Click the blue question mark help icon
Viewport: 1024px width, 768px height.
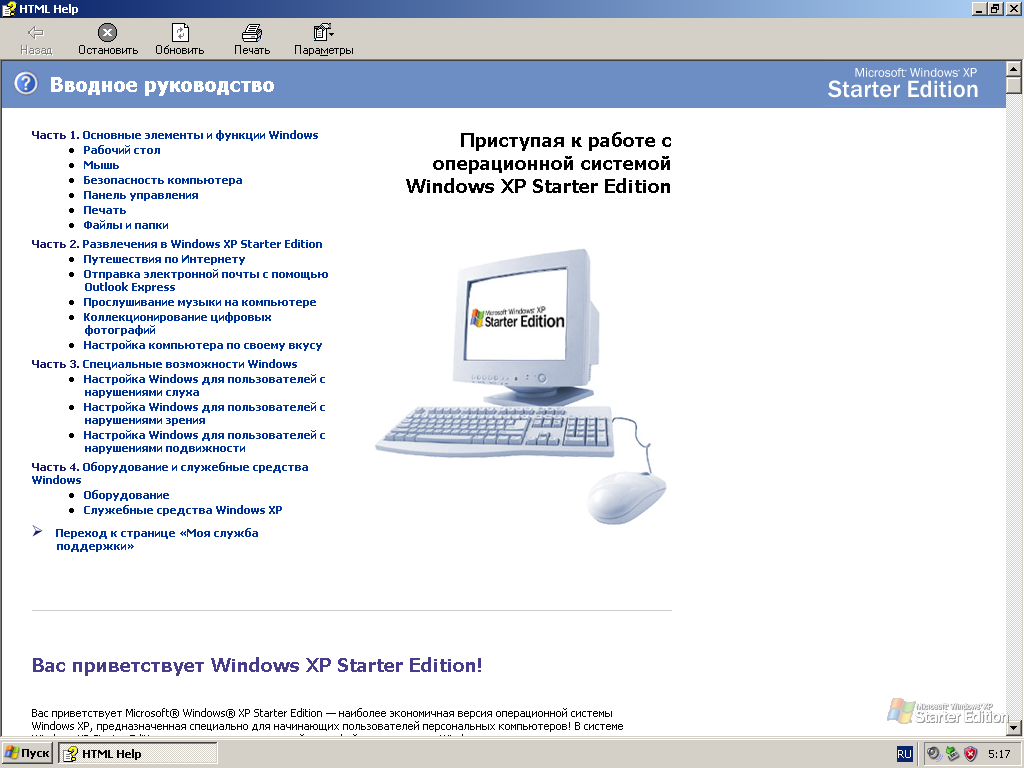pos(26,84)
